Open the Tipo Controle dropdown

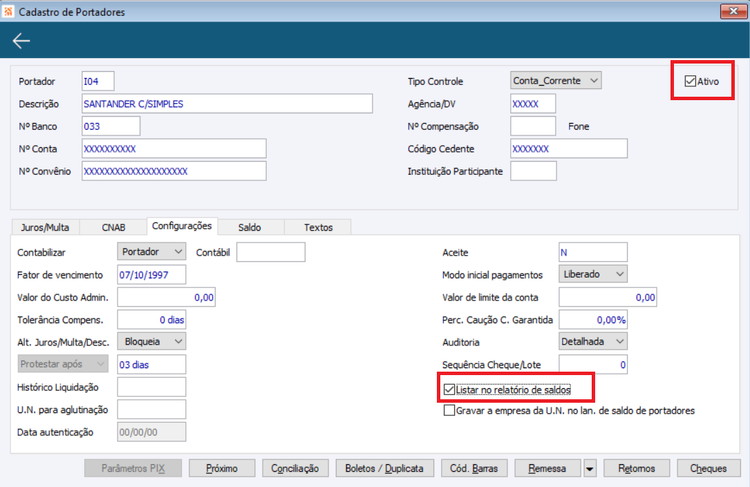[x=556, y=81]
